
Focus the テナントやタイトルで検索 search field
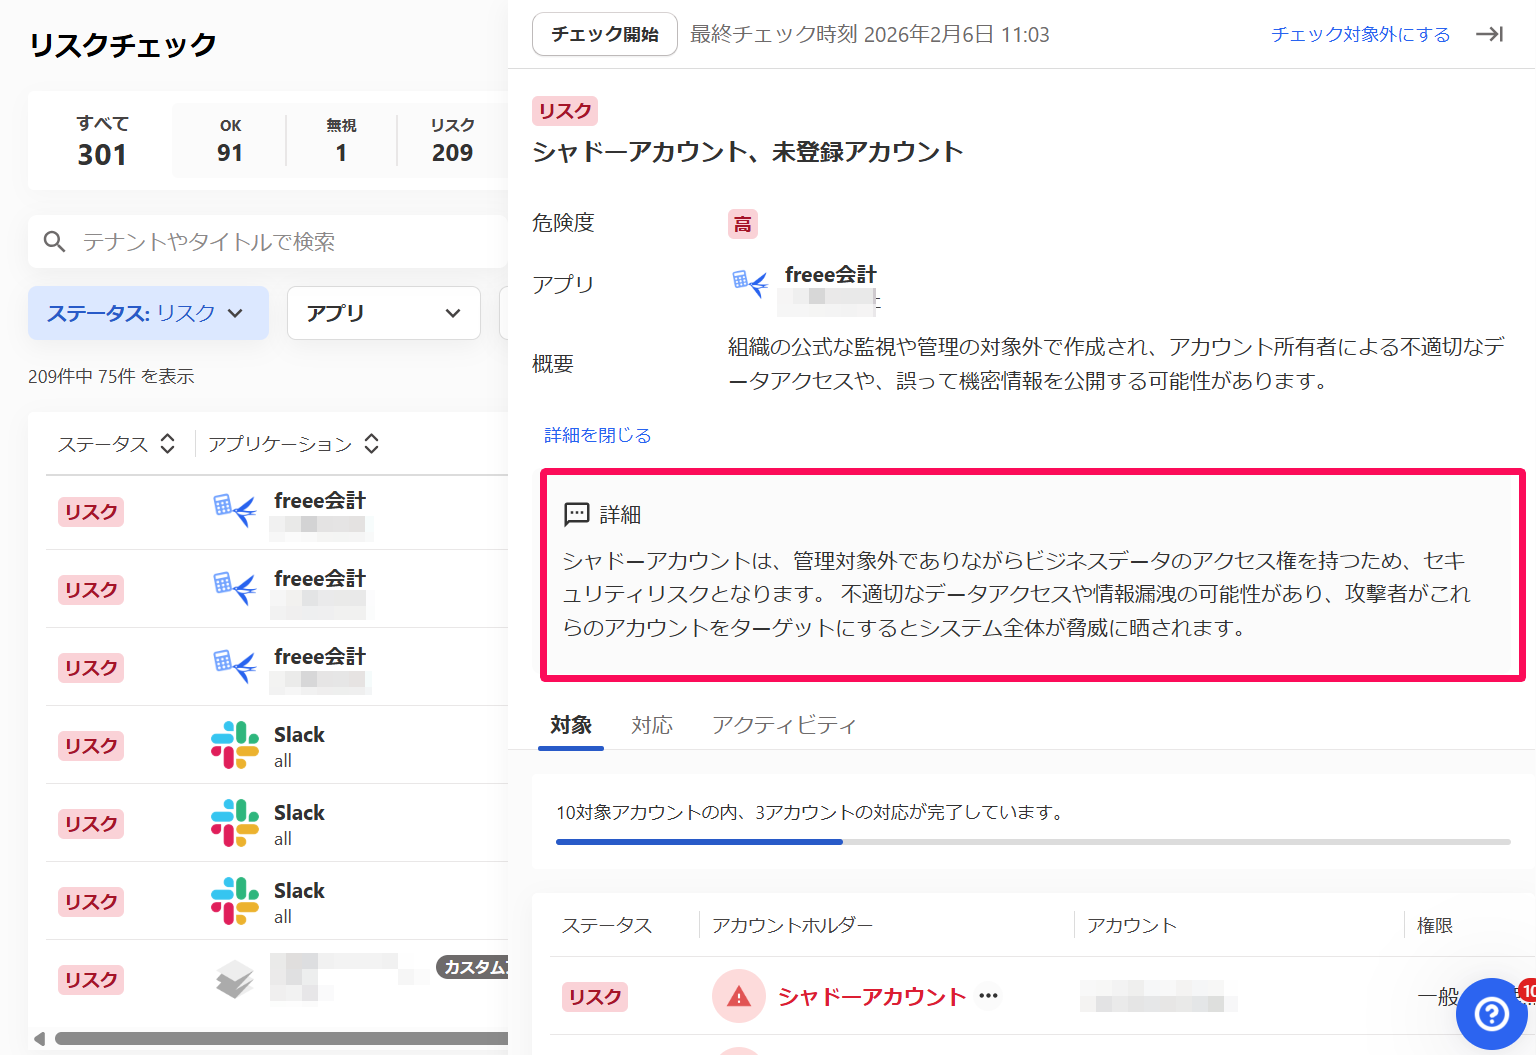268,242
